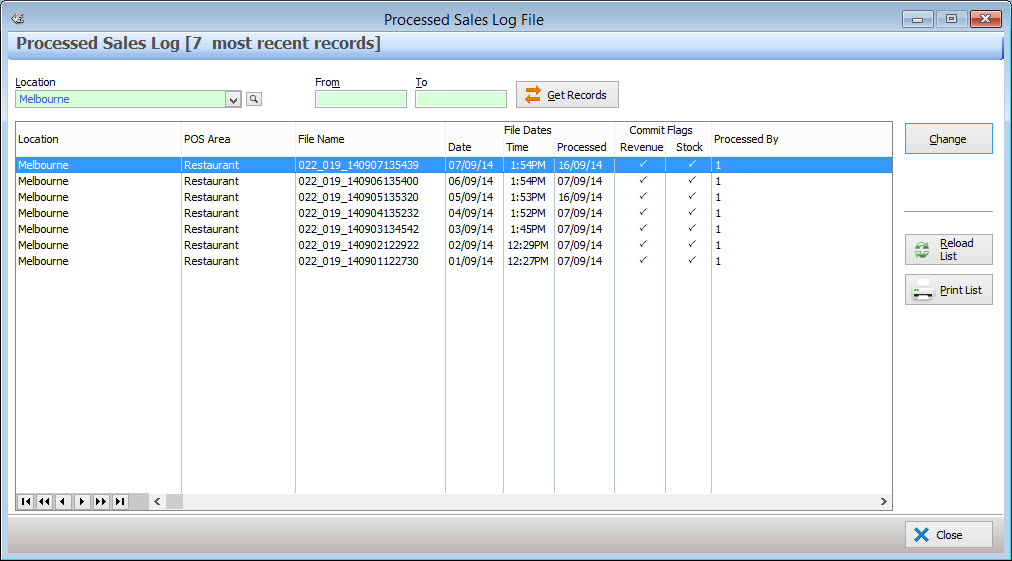1012x561 pixels.
Task: Click processed date 16/09/14 in 05/09/14 row
Action: (x=580, y=197)
